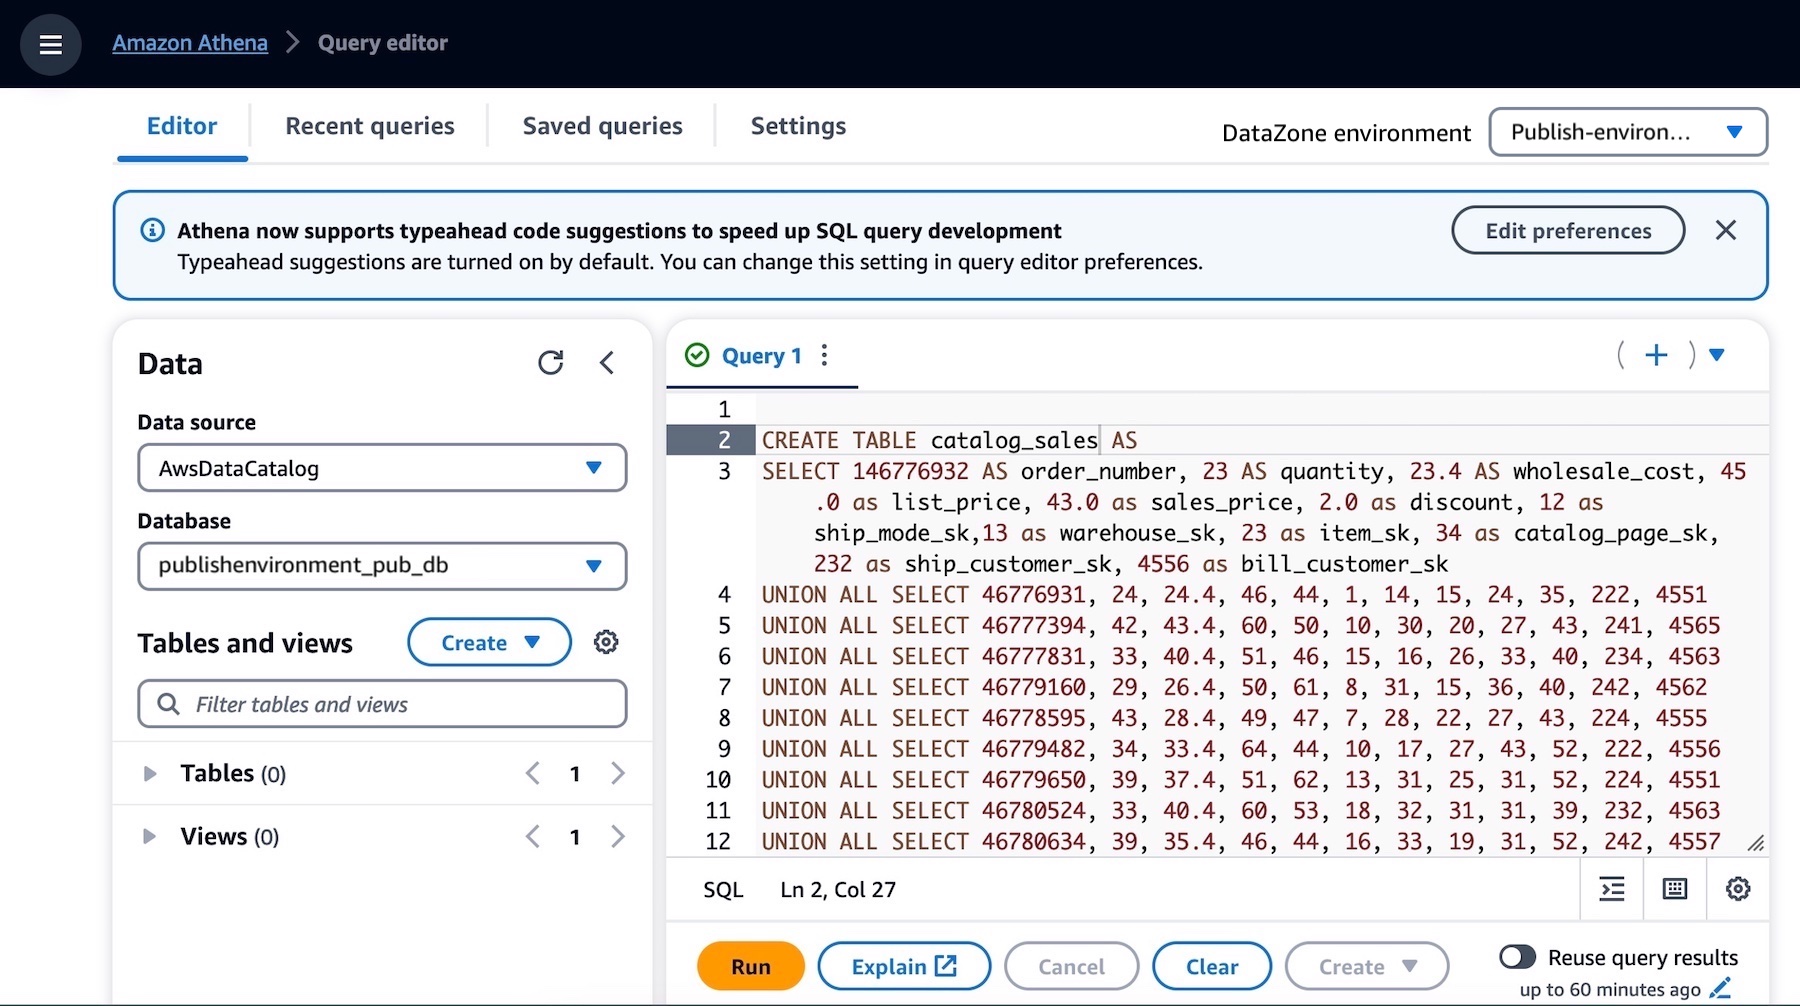This screenshot has height=1006, width=1800.
Task: Edit the reuse query results duration
Action: pos(1720,989)
